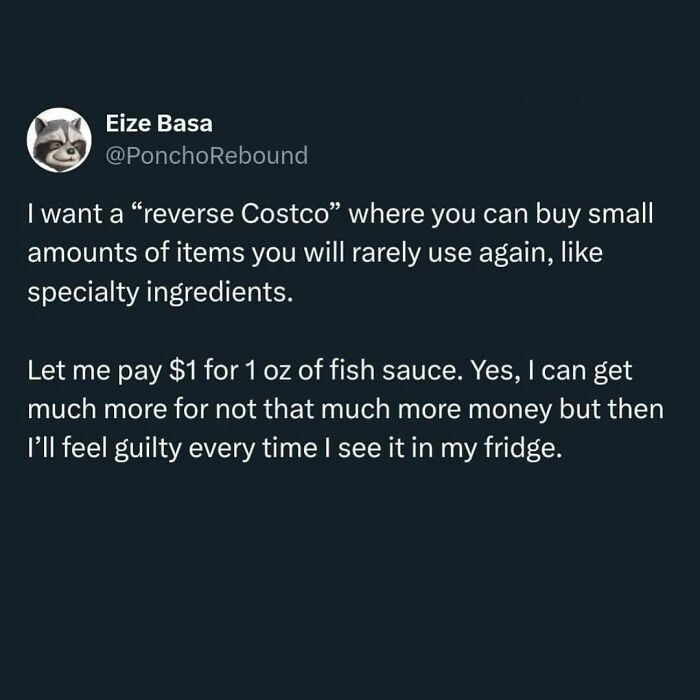Click "Let me pay" starting the second paragraph

[93, 374]
